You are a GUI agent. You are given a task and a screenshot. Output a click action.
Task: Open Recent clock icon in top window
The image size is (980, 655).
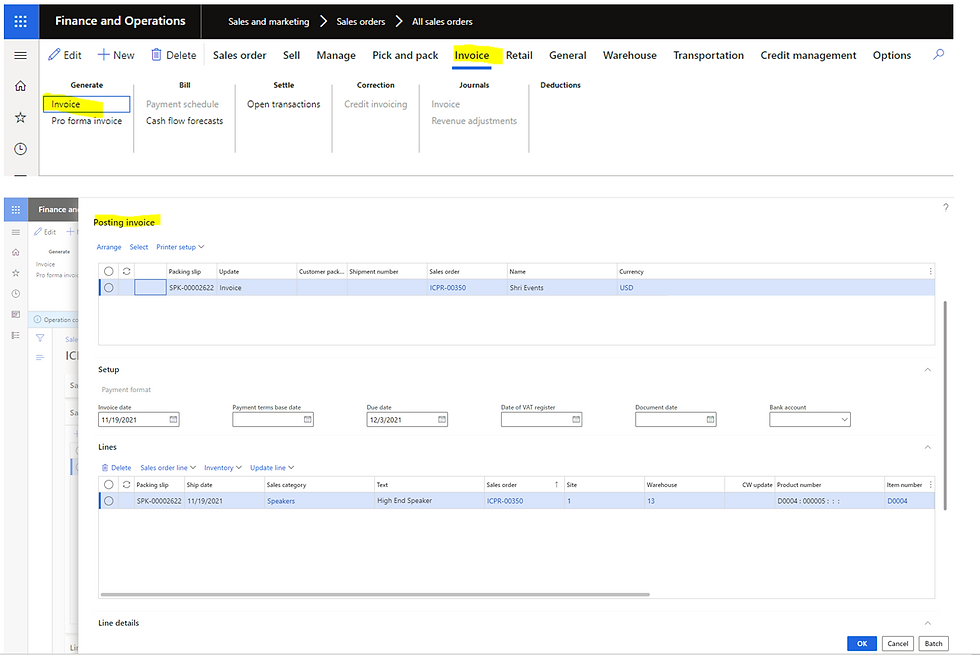point(20,149)
